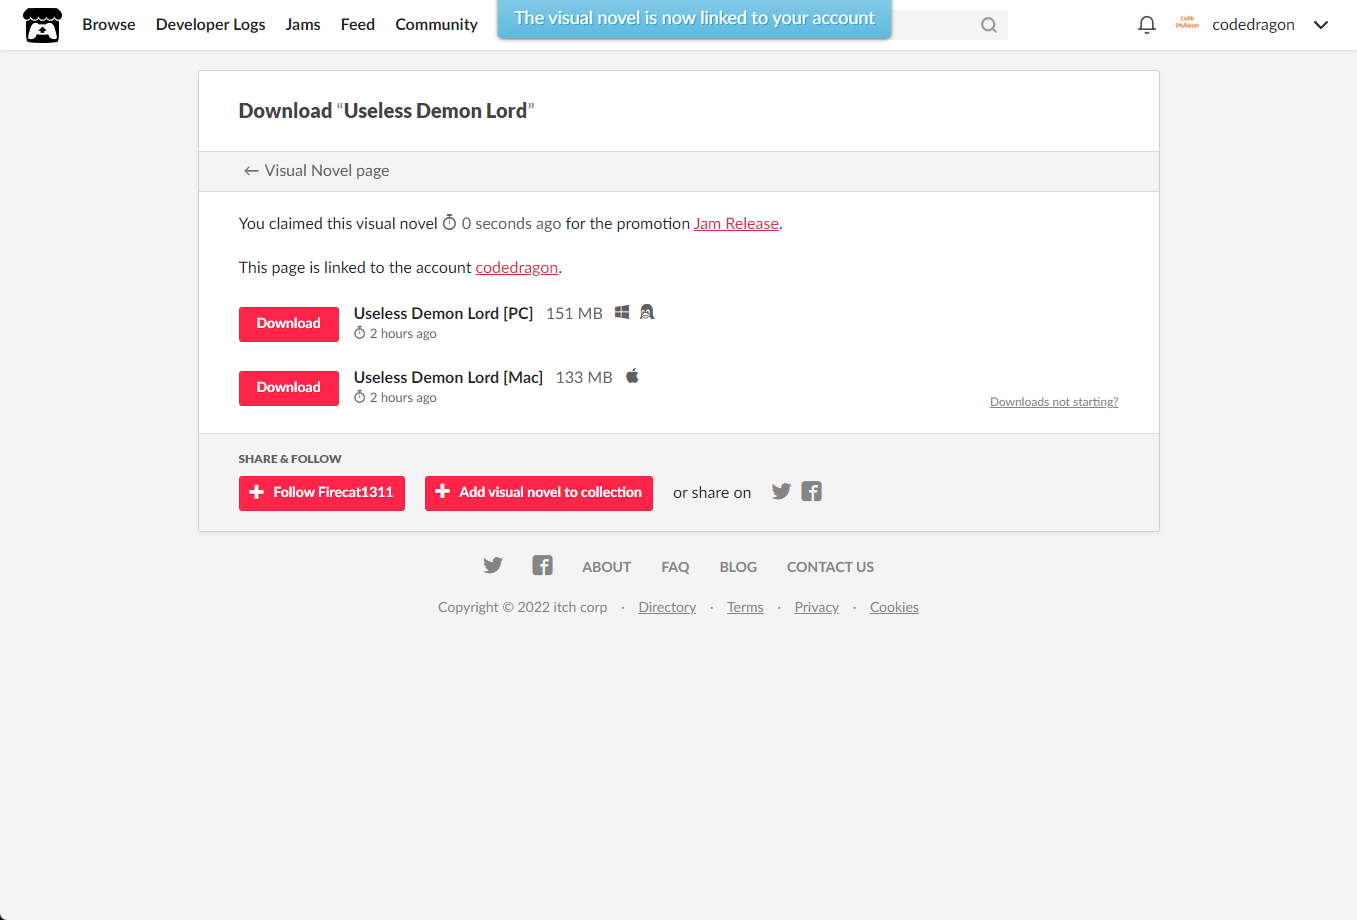
Task: Open footer Twitter icon
Action: (x=493, y=565)
